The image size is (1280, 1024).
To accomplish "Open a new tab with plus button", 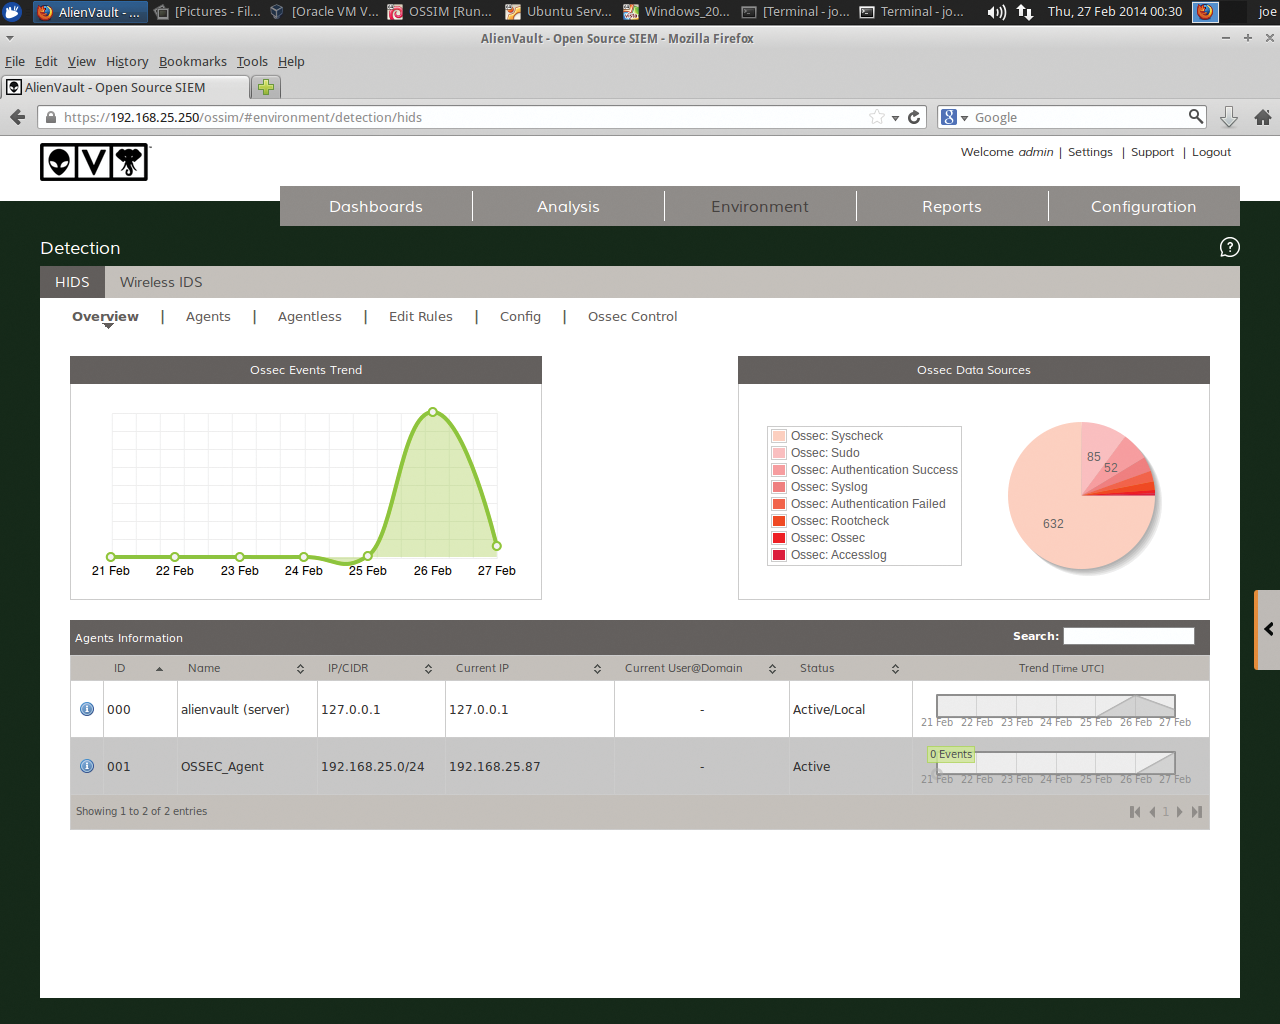I will click(x=266, y=87).
